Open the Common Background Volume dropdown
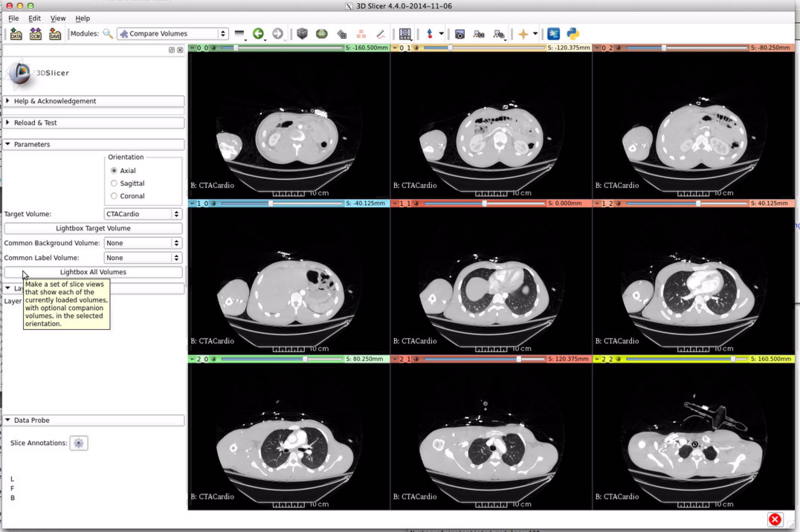This screenshot has width=800, height=532. click(143, 243)
